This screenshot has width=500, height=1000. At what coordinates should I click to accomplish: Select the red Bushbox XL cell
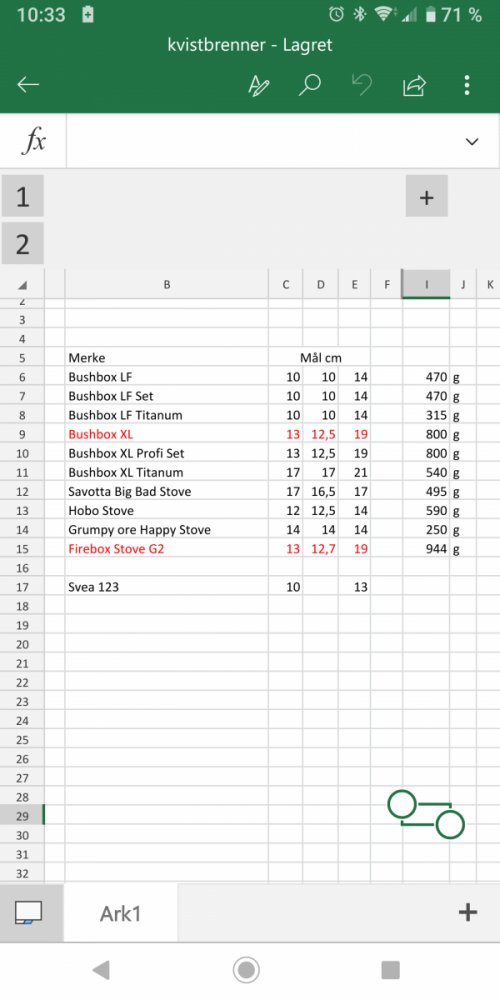166,434
